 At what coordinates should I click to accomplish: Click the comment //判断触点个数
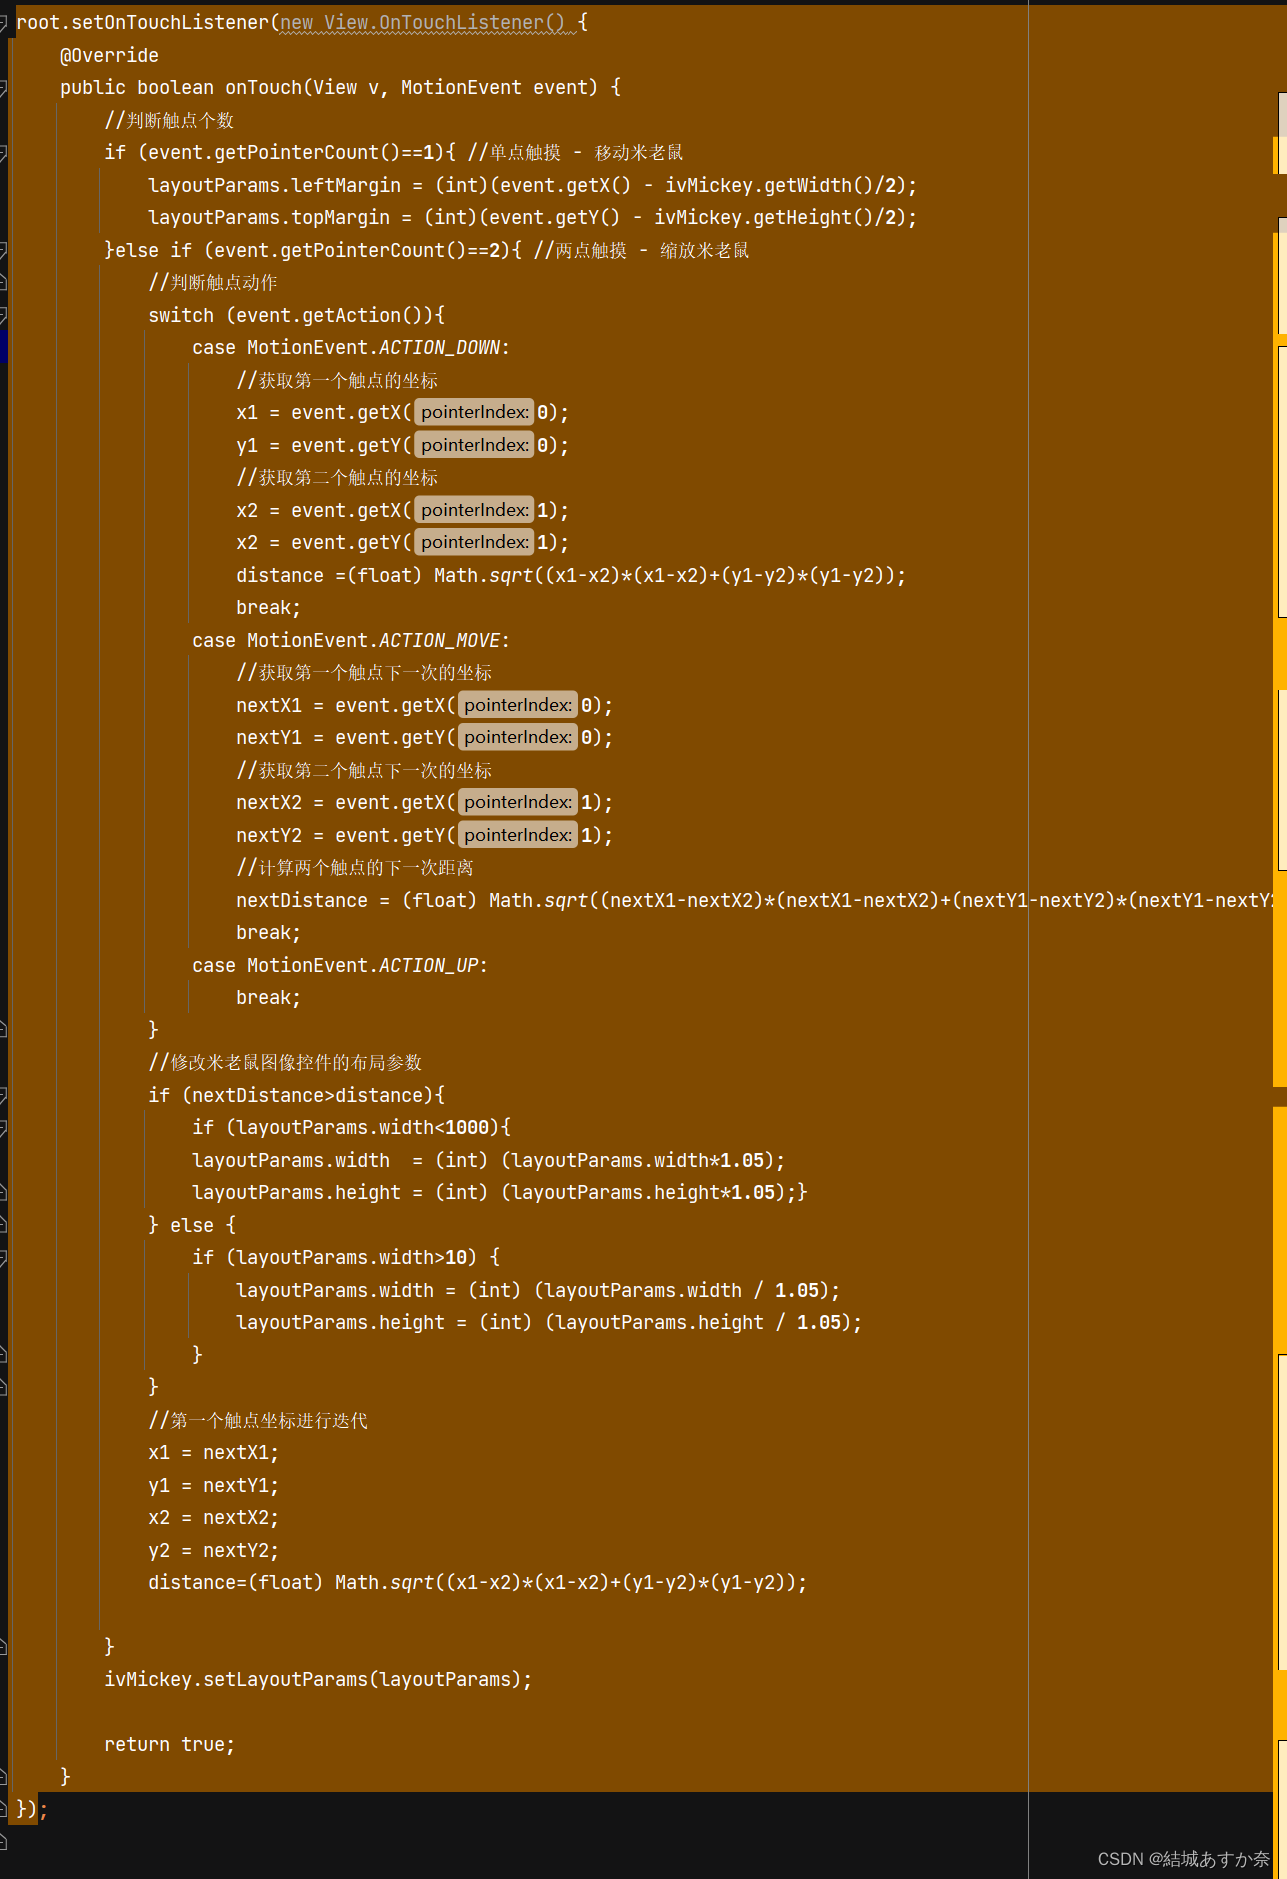[169, 120]
